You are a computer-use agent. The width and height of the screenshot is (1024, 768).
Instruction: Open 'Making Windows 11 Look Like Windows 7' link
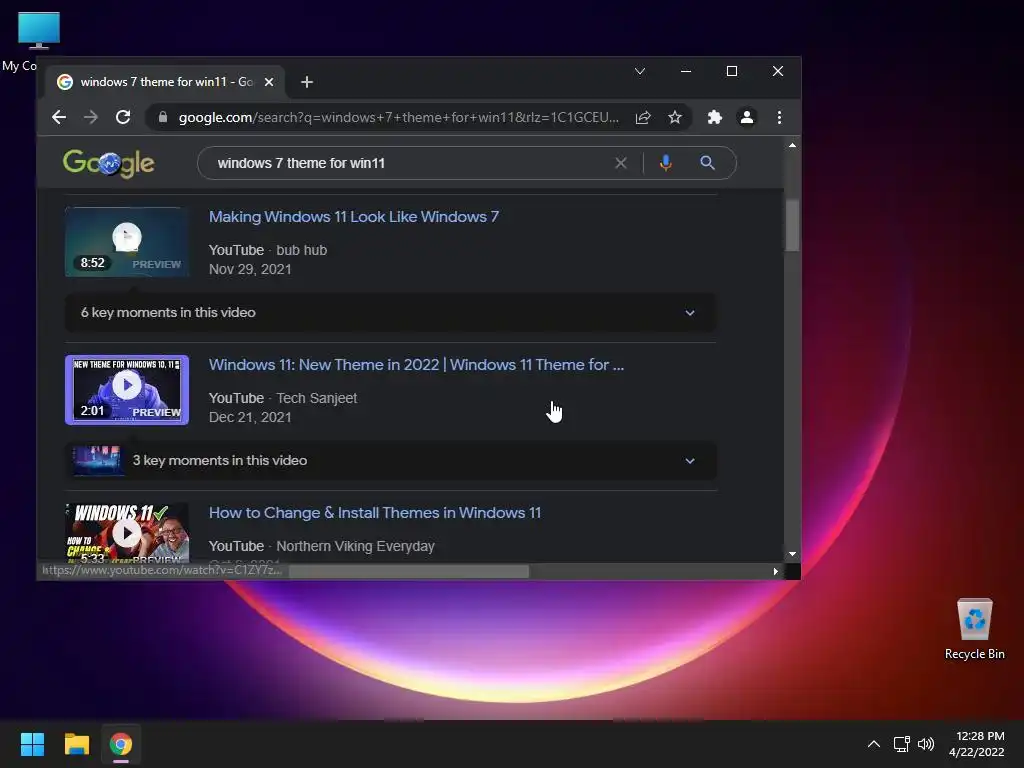(354, 217)
